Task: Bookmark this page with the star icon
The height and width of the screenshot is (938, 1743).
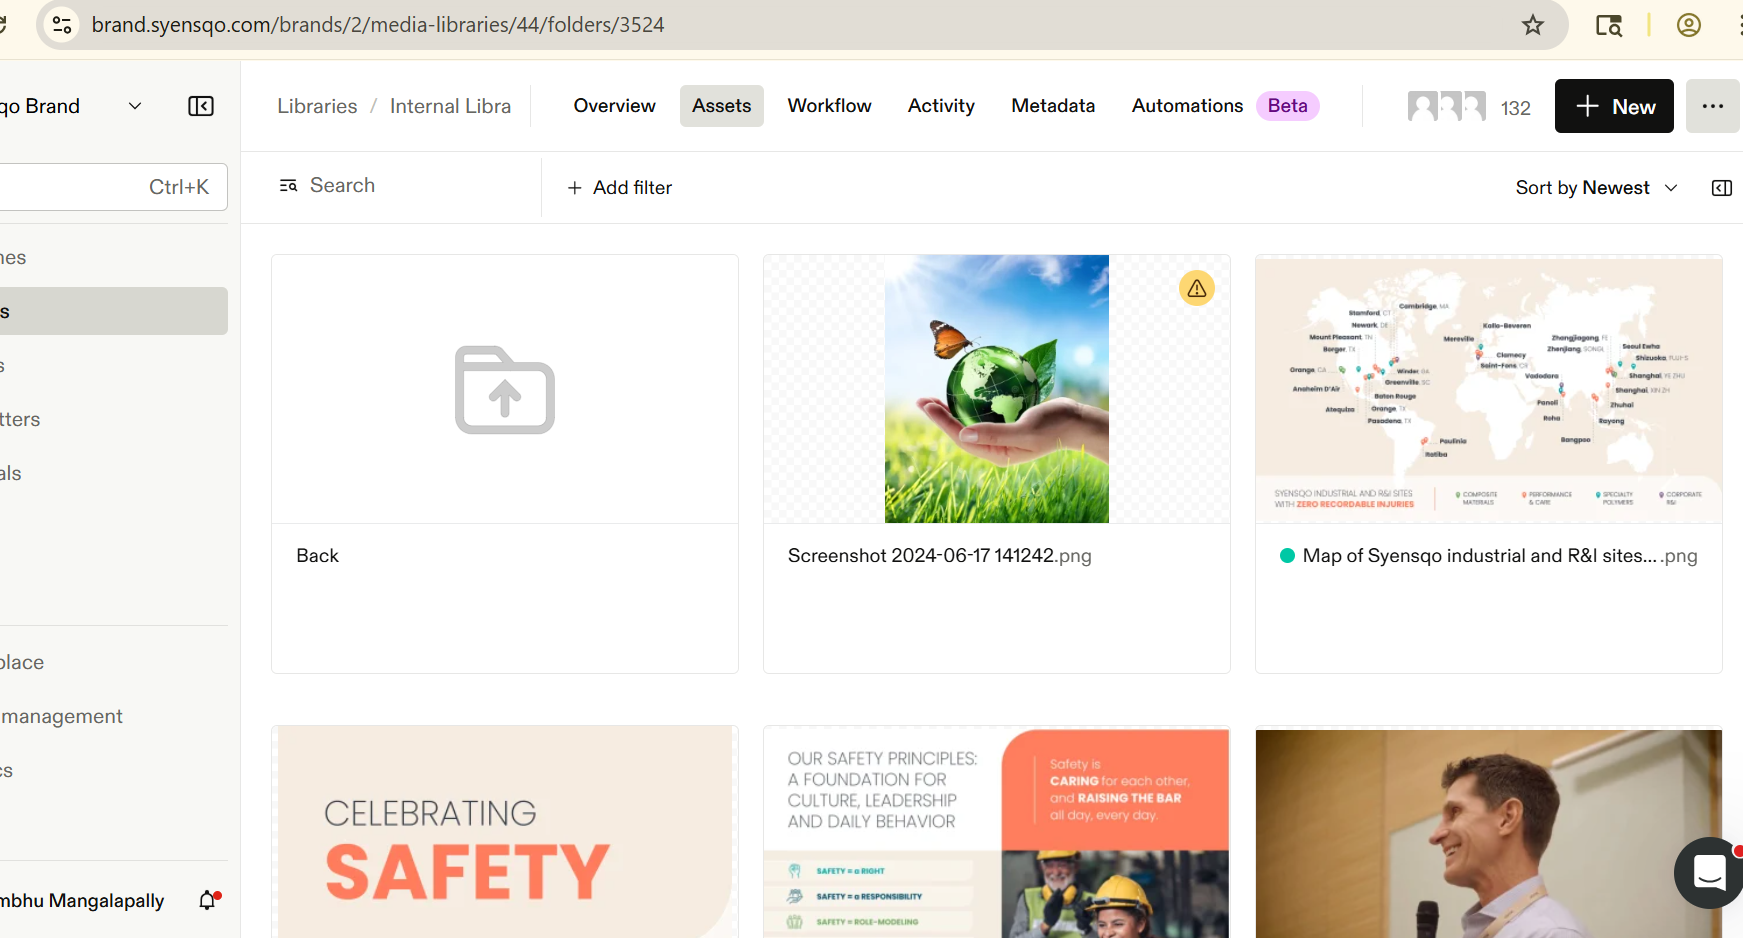Action: (1532, 25)
